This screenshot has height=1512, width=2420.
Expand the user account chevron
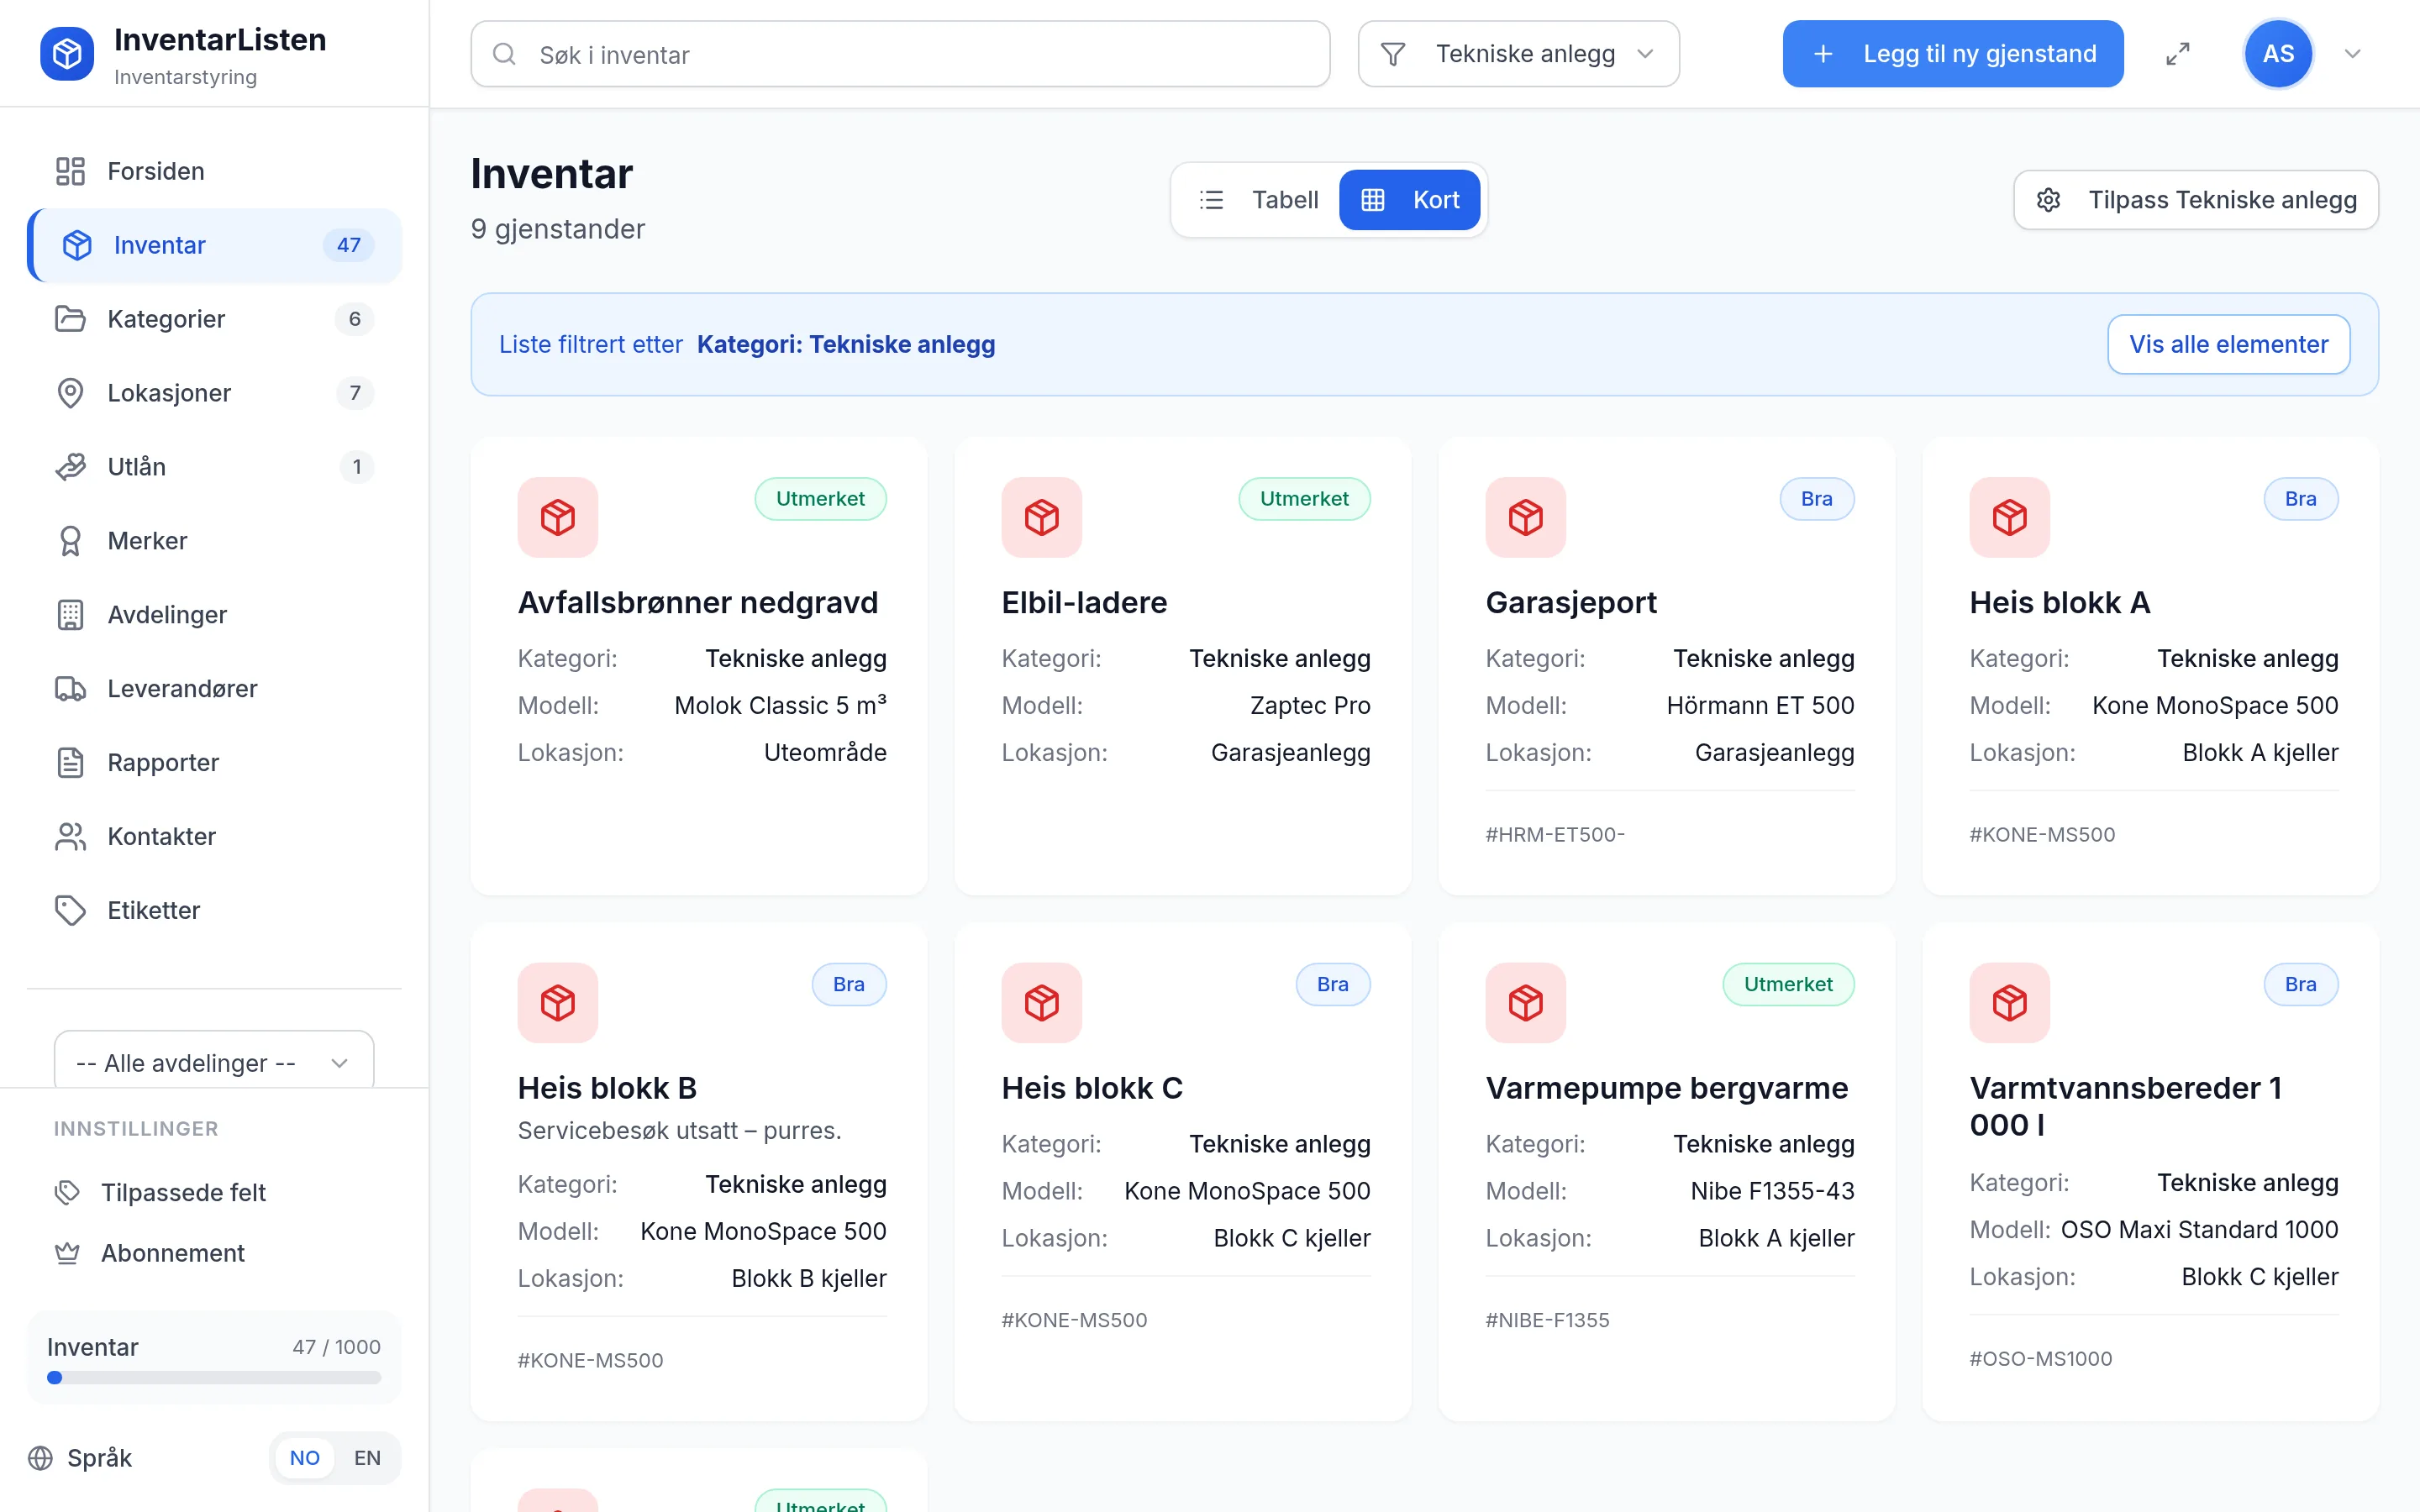point(2353,54)
